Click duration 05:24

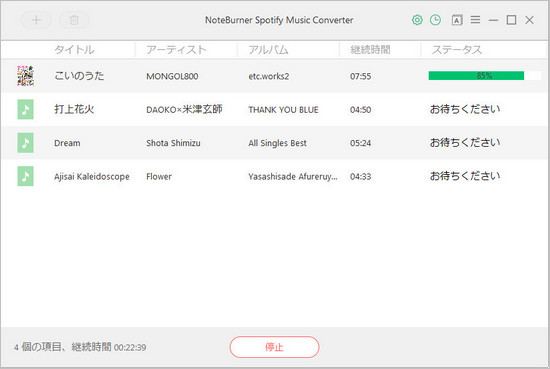361,143
